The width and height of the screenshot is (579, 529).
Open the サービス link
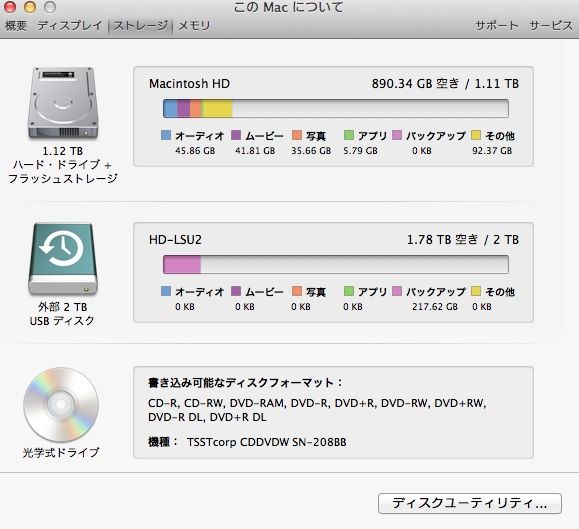pos(551,25)
